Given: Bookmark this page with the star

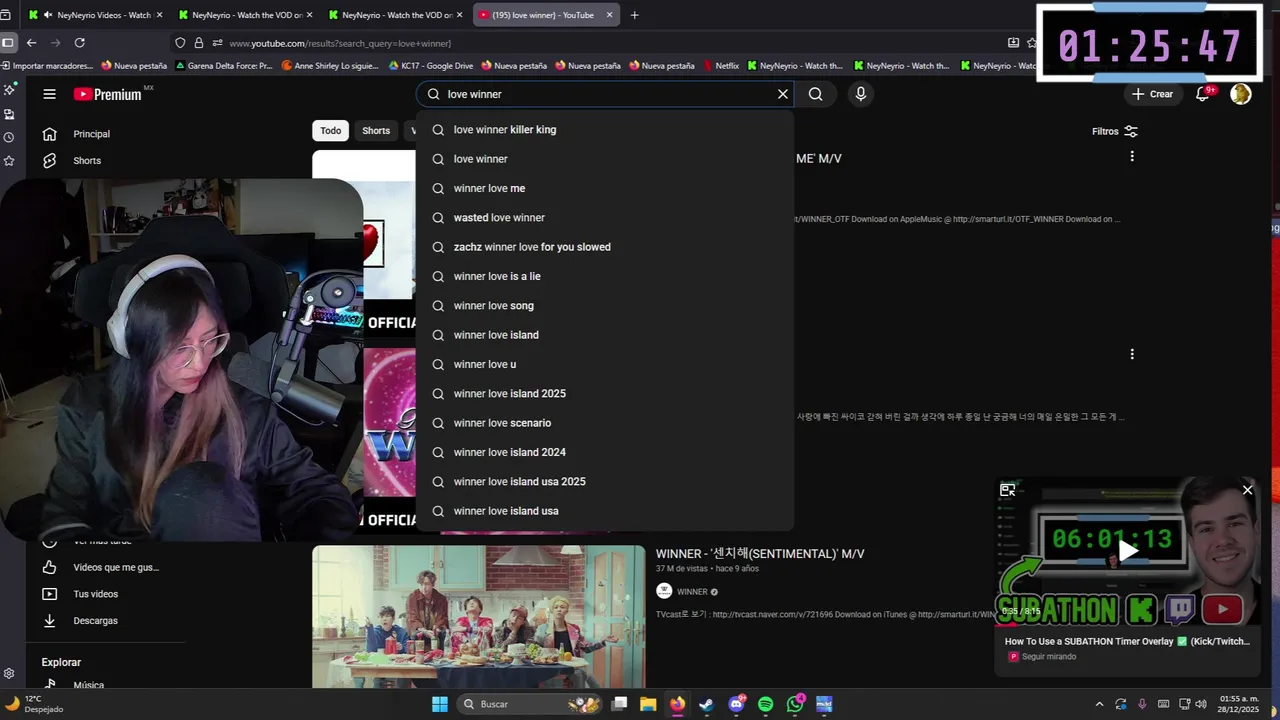Looking at the screenshot, I should (1032, 43).
